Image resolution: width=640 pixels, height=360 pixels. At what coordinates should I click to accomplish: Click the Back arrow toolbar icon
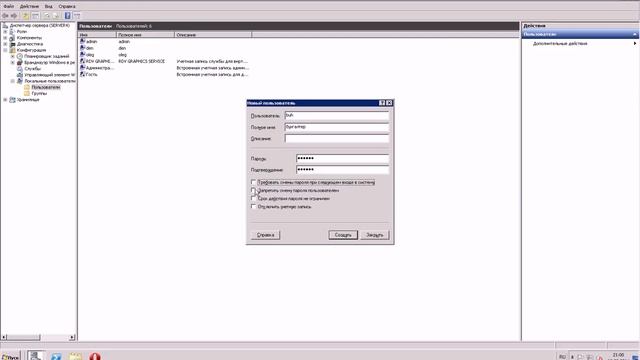click(x=5, y=16)
